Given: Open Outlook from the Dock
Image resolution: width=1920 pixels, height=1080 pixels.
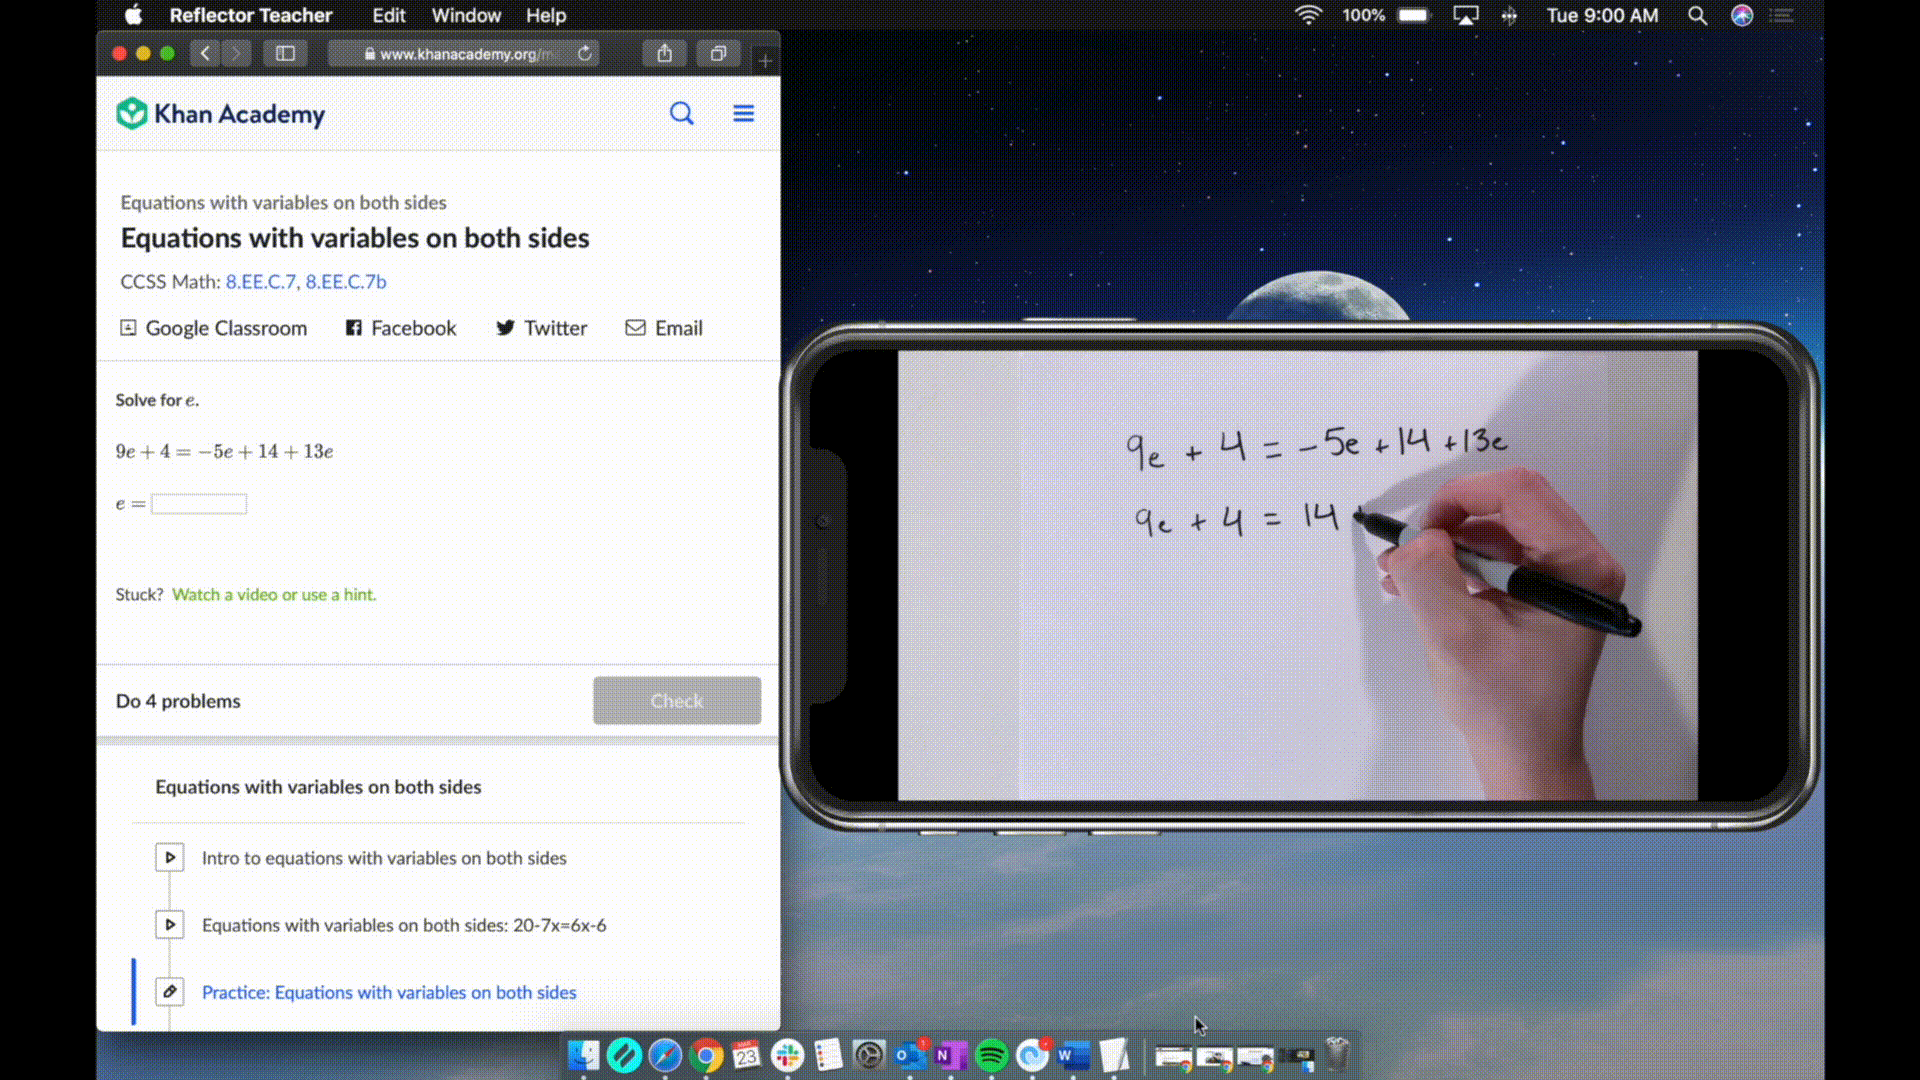Looking at the screenshot, I should pyautogui.click(x=910, y=1055).
